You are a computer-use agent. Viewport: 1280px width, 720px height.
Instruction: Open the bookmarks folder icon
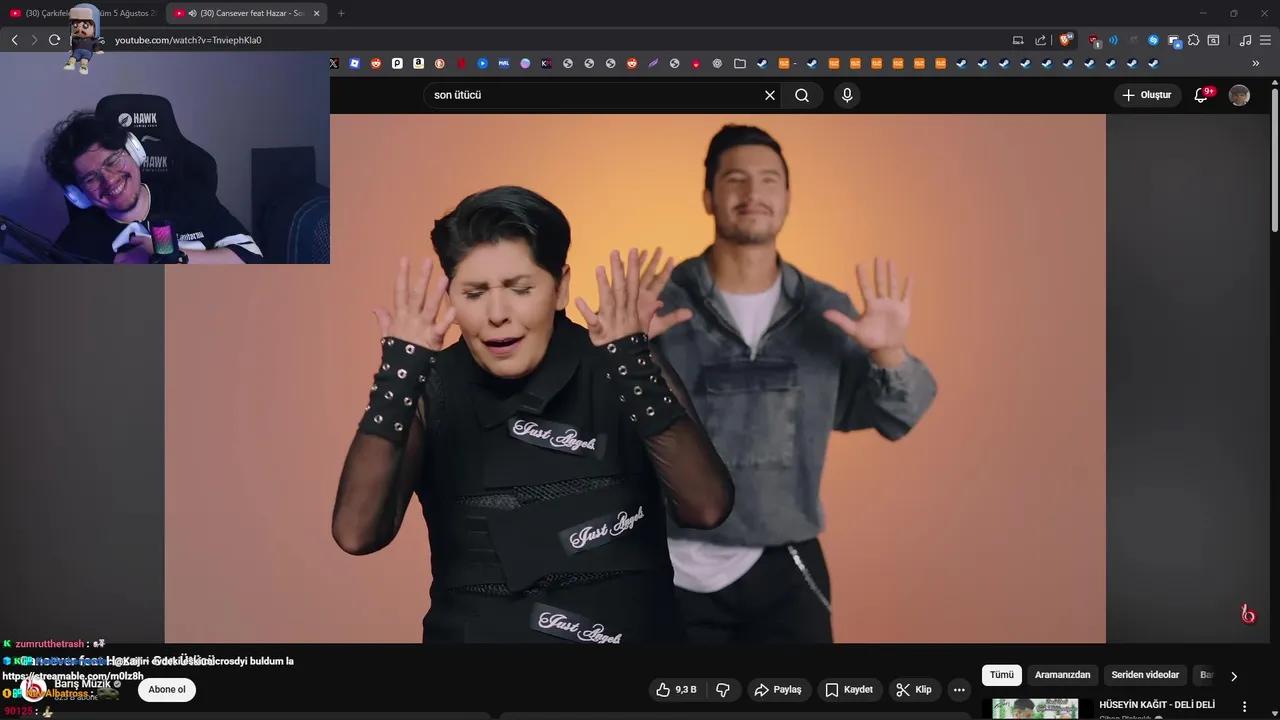pos(740,63)
